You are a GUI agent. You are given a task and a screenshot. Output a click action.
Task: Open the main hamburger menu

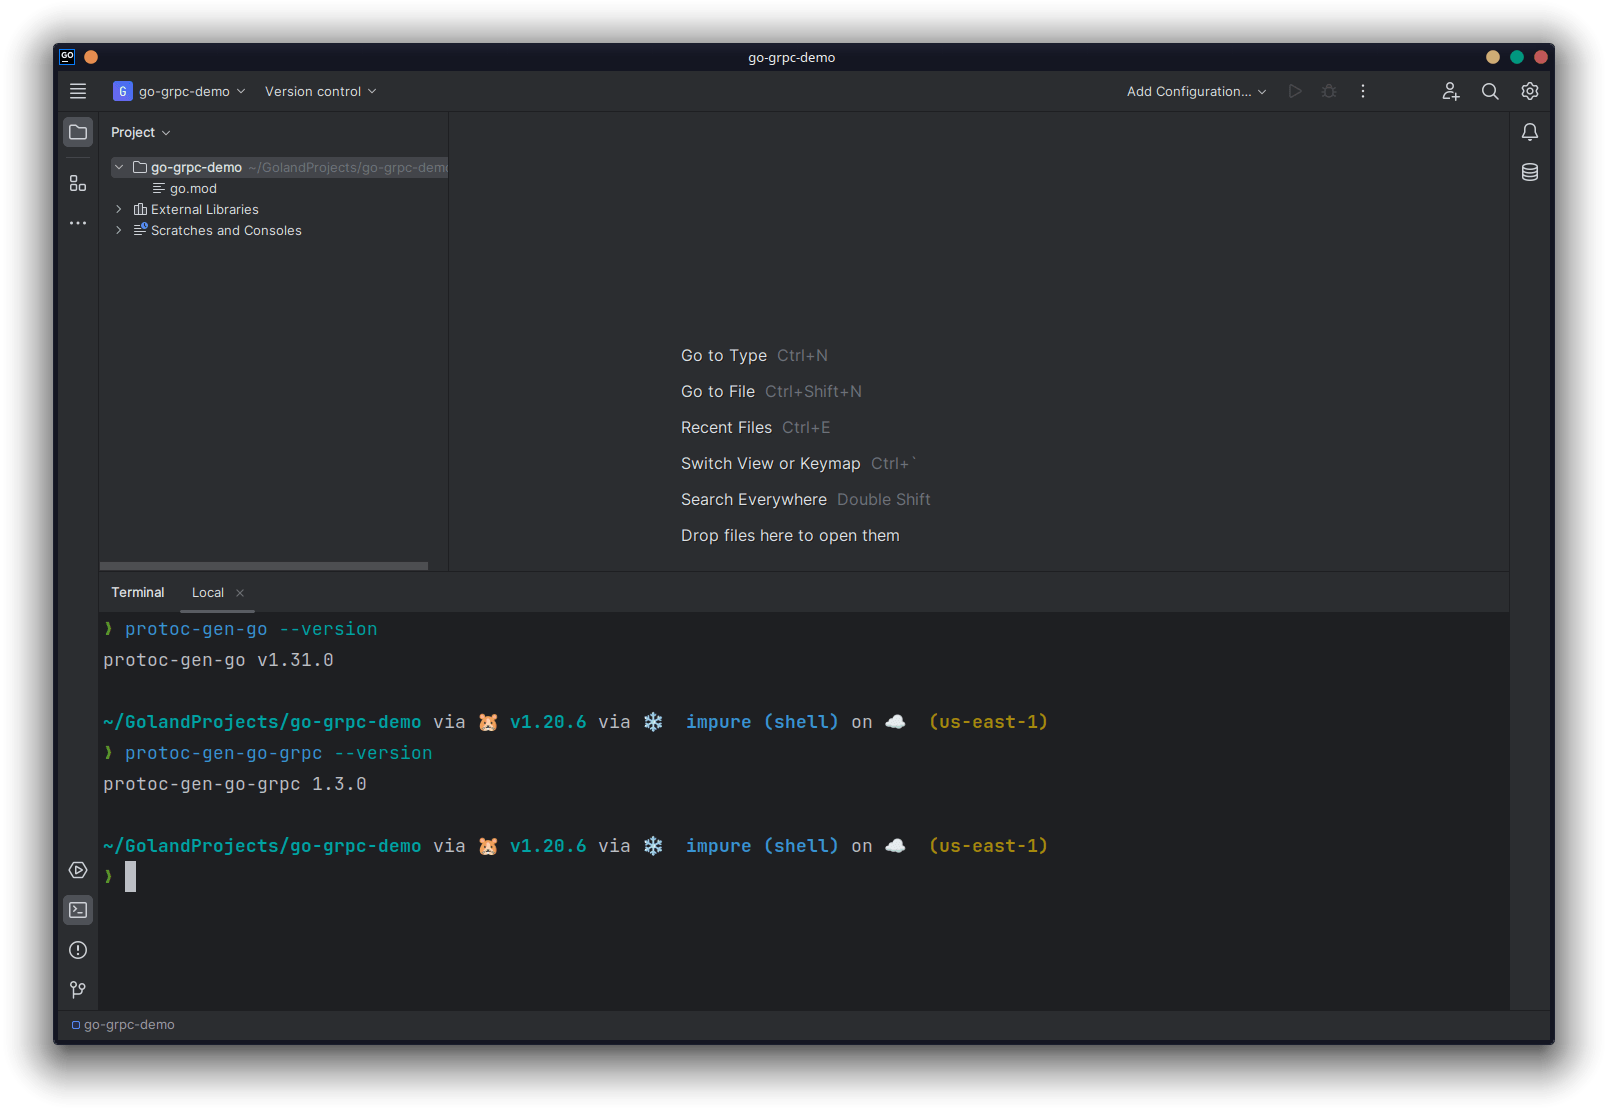pos(78,91)
